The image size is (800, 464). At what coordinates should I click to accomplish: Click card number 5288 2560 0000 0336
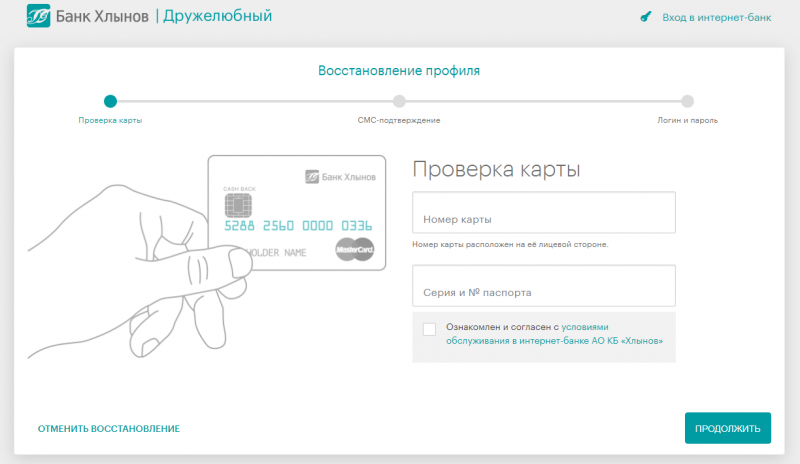click(298, 226)
